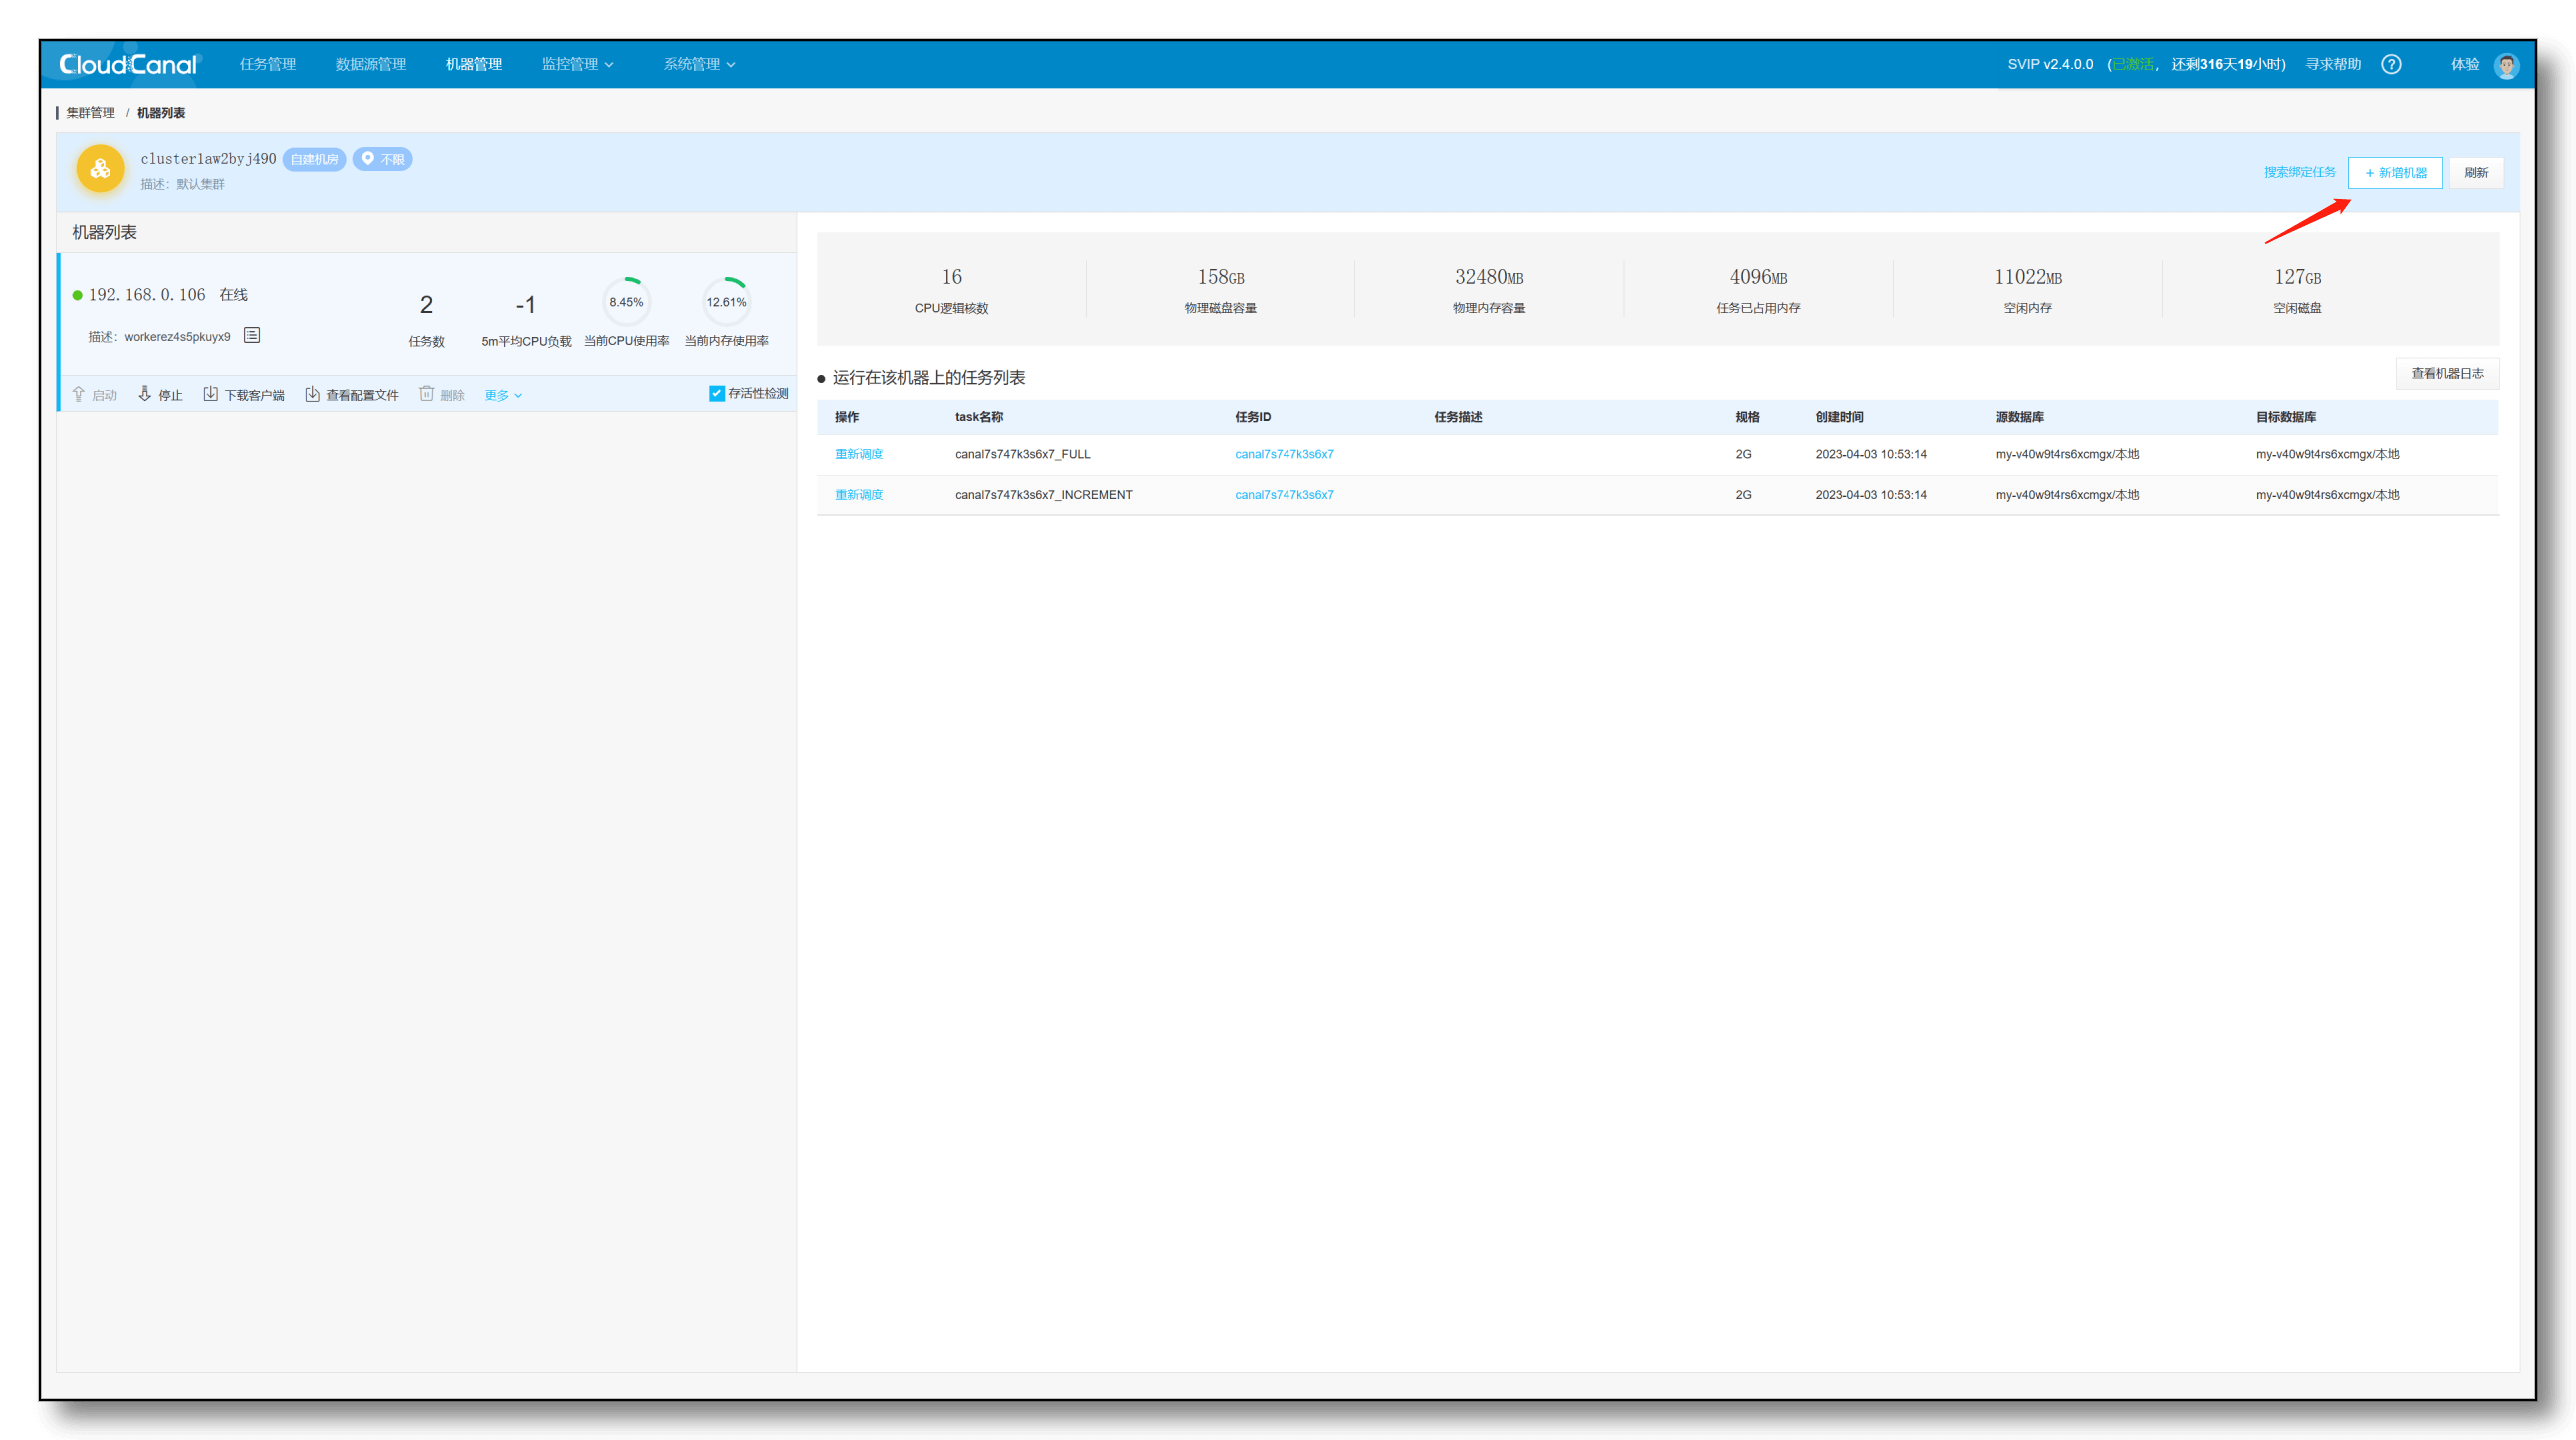Click the CloudCanal logo

click(x=129, y=64)
